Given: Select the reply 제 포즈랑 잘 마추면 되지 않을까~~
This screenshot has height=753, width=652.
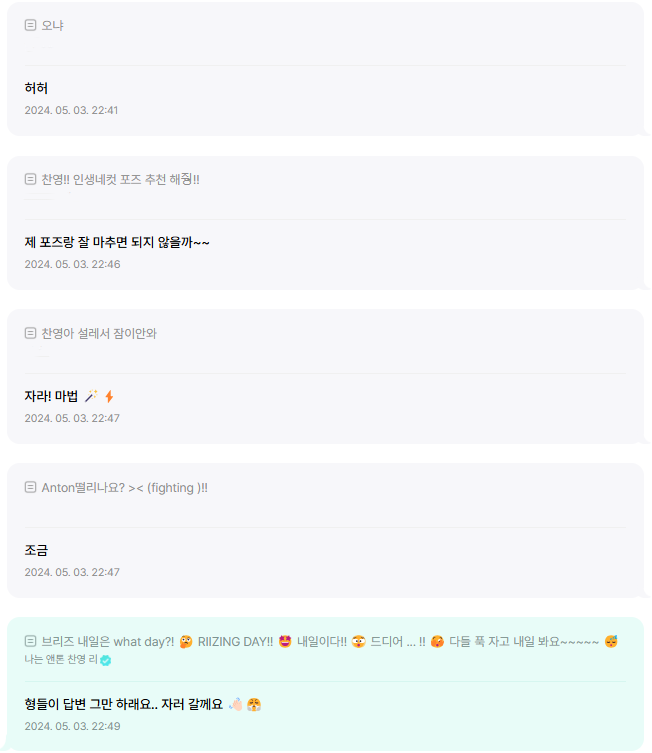Looking at the screenshot, I should (x=117, y=242).
